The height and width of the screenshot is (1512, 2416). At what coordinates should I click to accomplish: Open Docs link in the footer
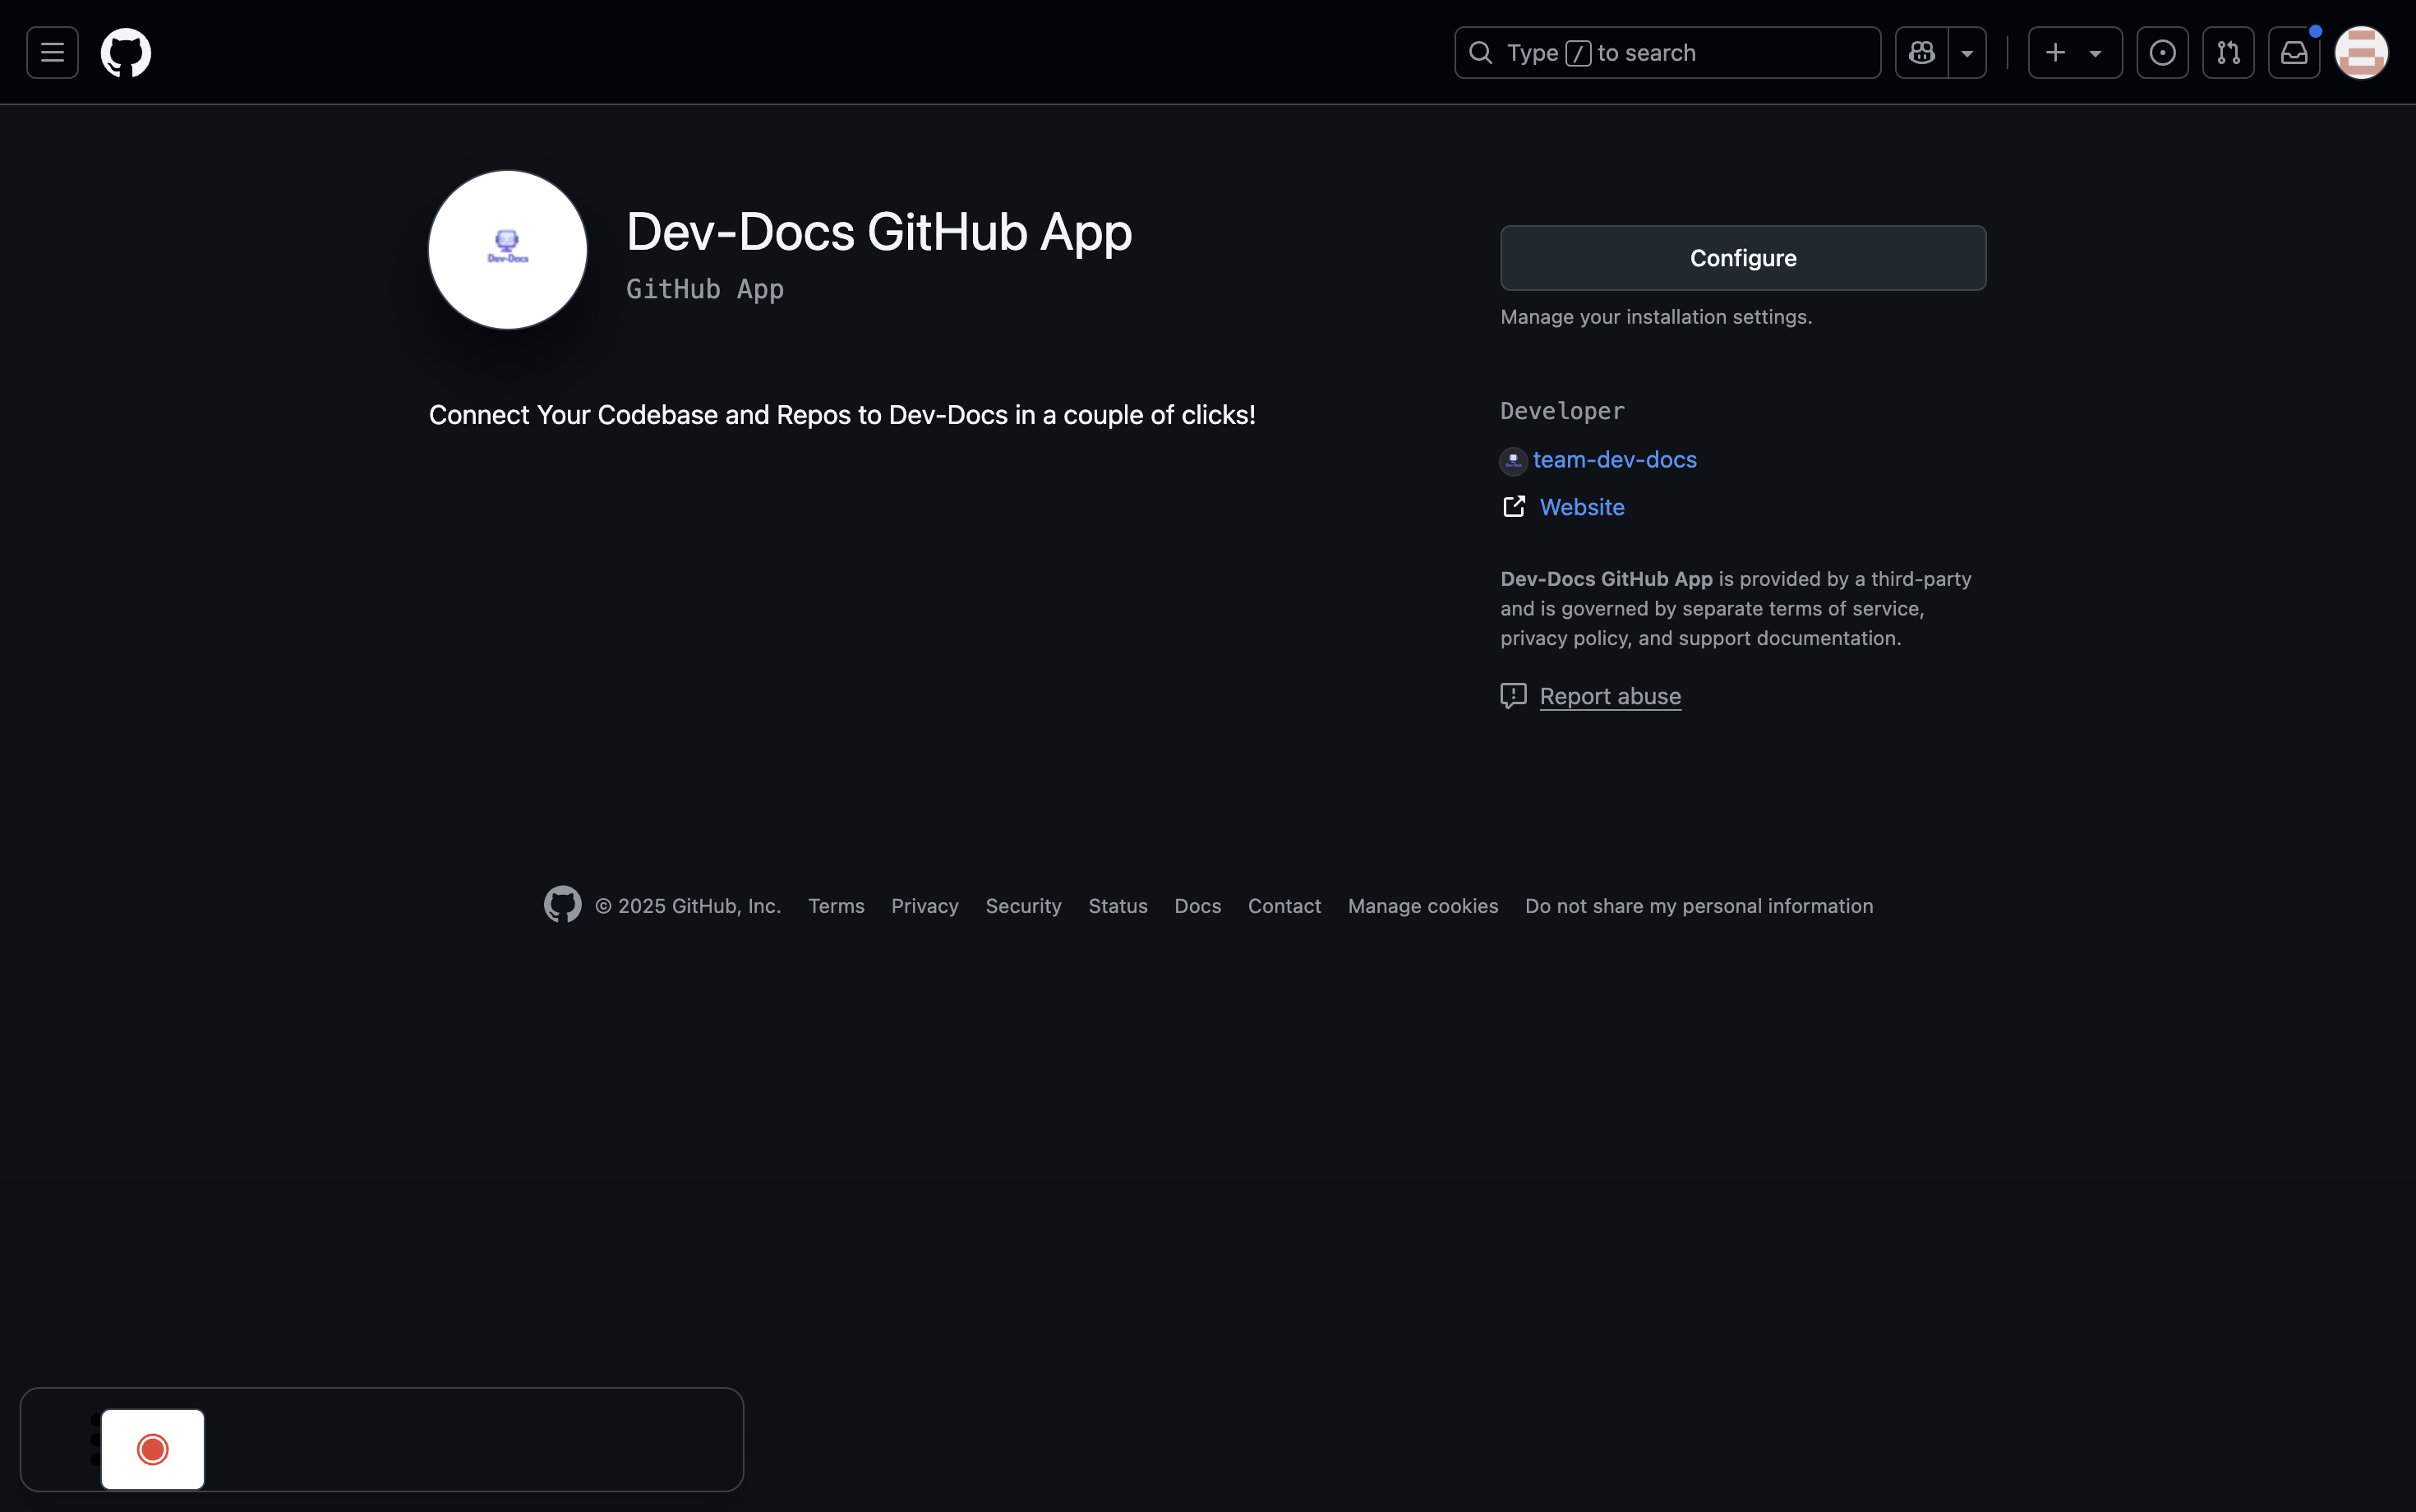pyautogui.click(x=1197, y=906)
